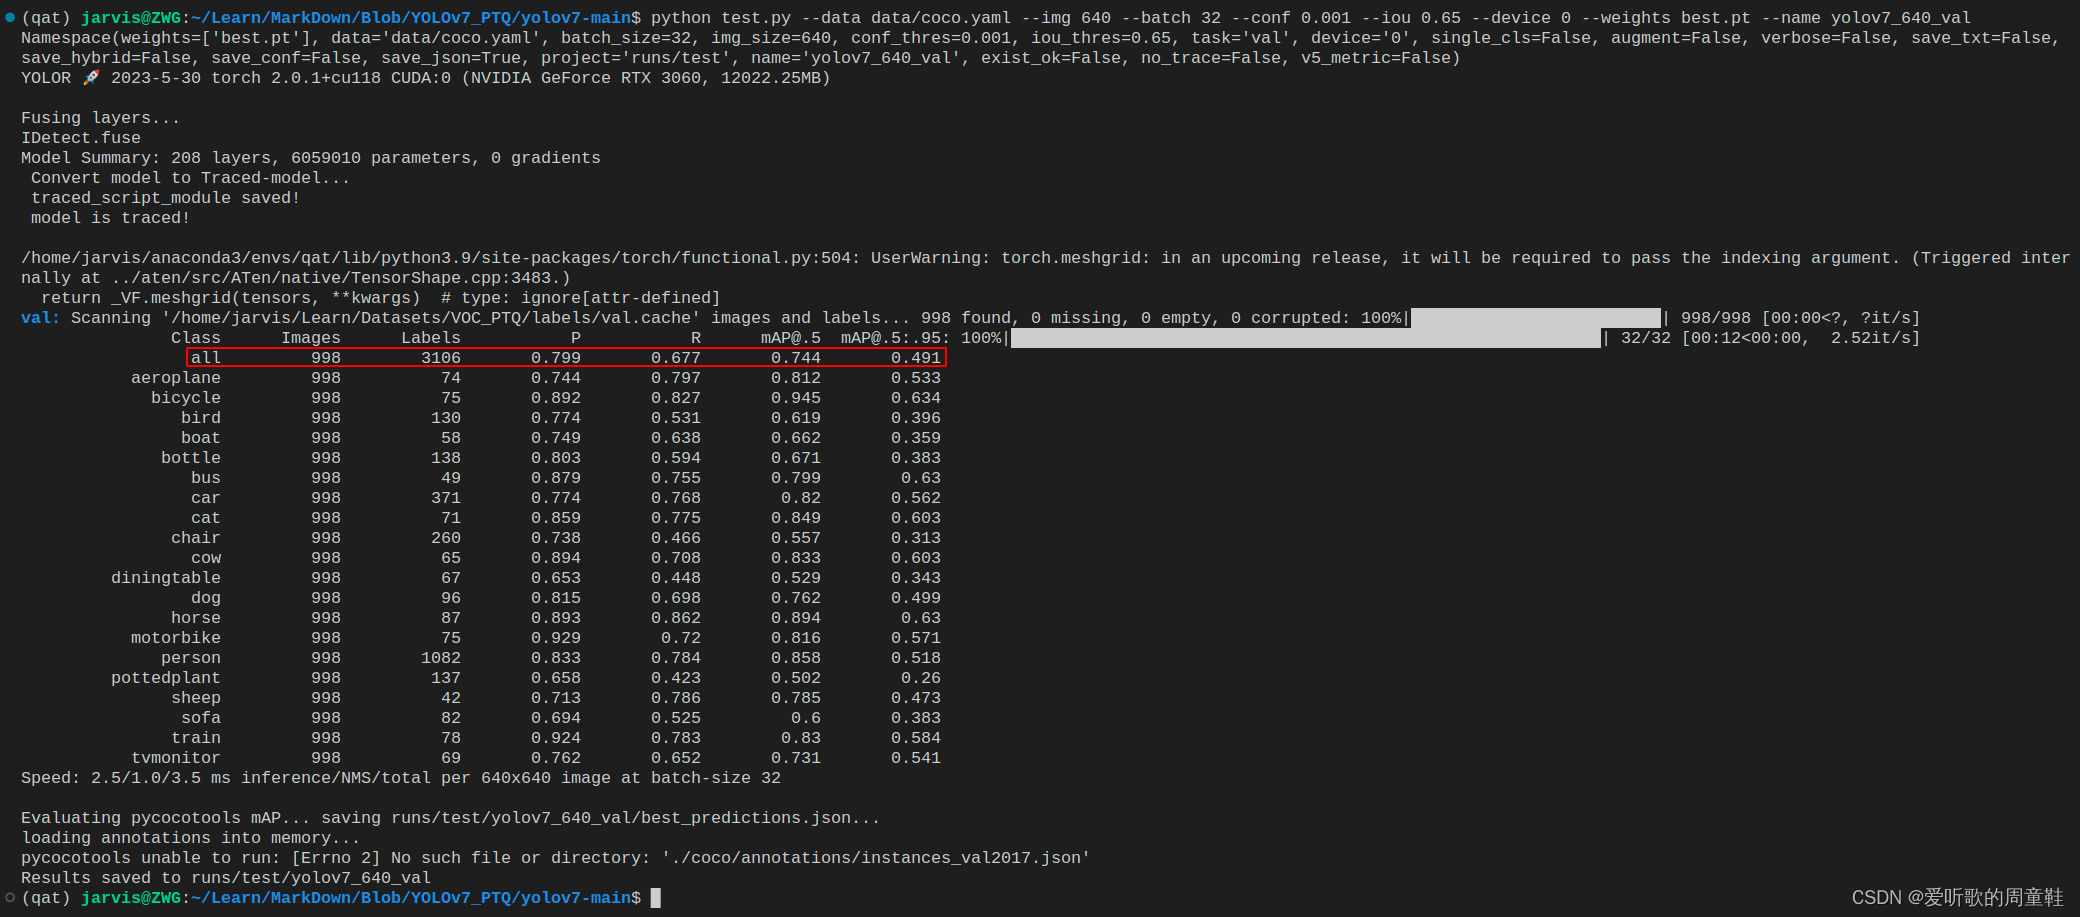The height and width of the screenshot is (917, 2080).
Task: Select the 0.491 mAP value for all
Action: 916,358
